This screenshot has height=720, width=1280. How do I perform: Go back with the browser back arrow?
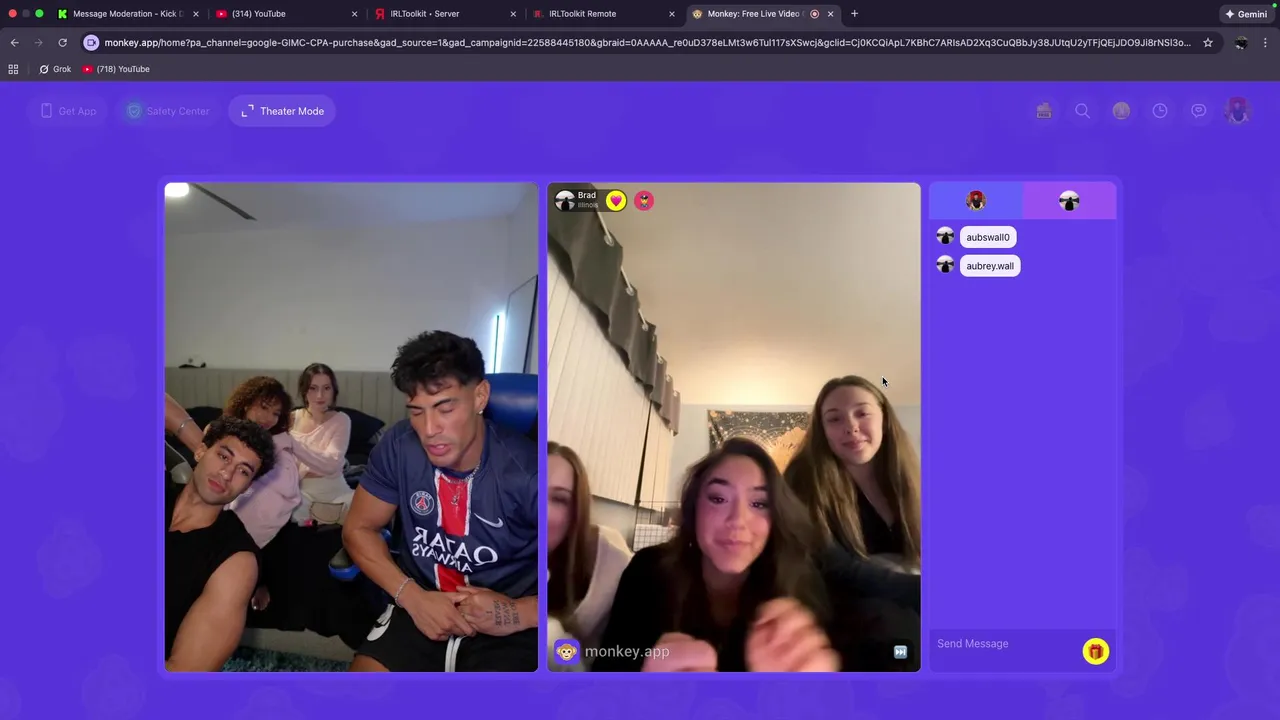[x=14, y=43]
